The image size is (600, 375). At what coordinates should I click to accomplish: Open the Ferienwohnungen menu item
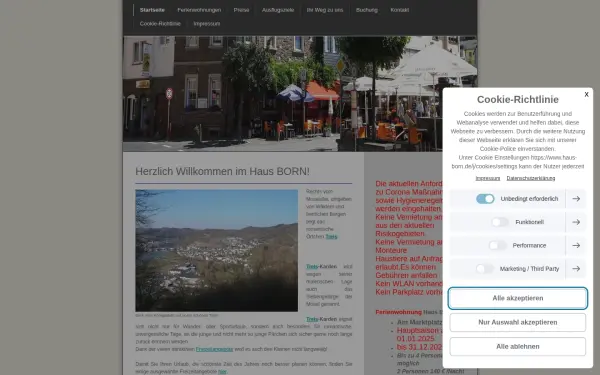199,10
